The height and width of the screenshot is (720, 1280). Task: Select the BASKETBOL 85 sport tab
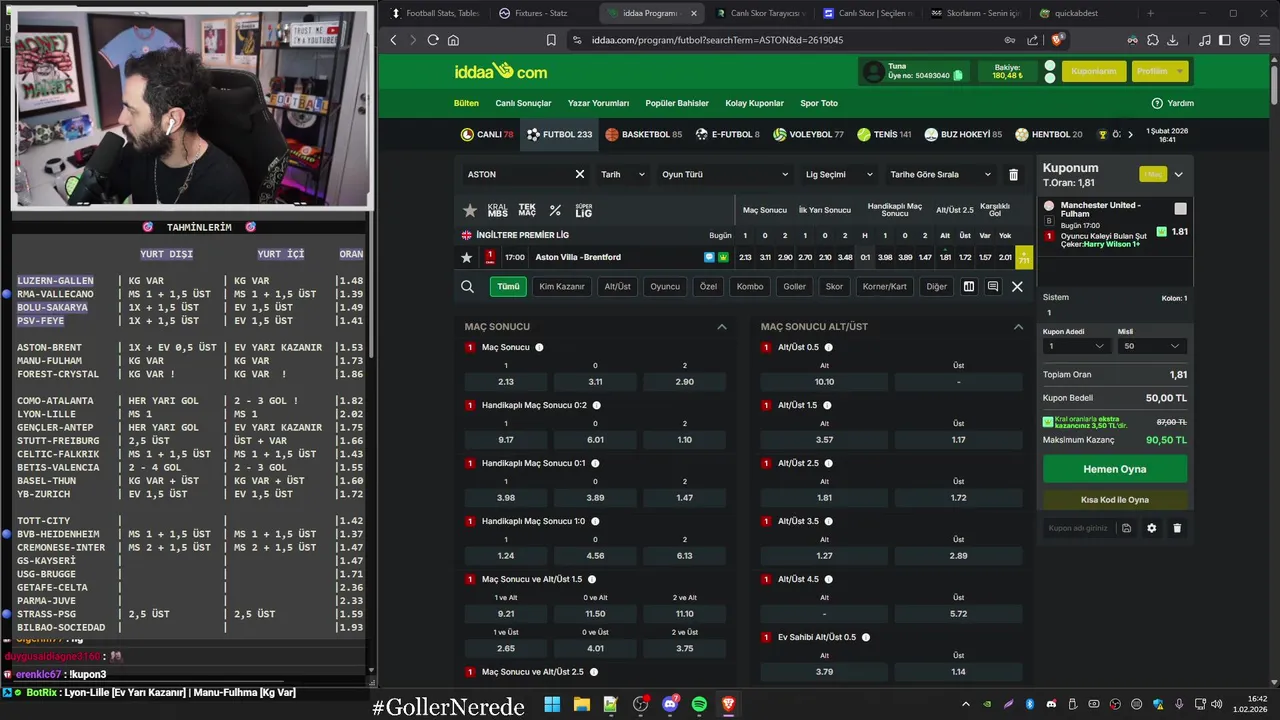click(x=643, y=134)
